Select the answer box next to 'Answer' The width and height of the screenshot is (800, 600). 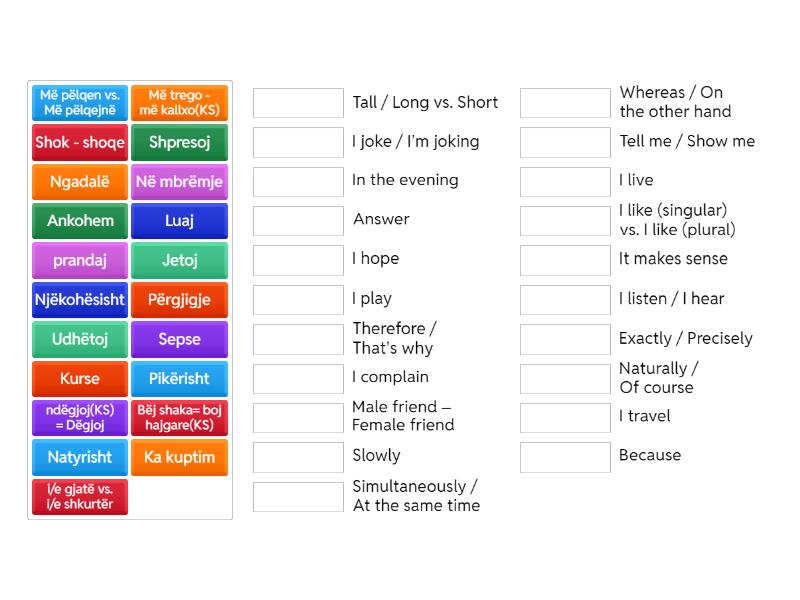click(x=298, y=221)
